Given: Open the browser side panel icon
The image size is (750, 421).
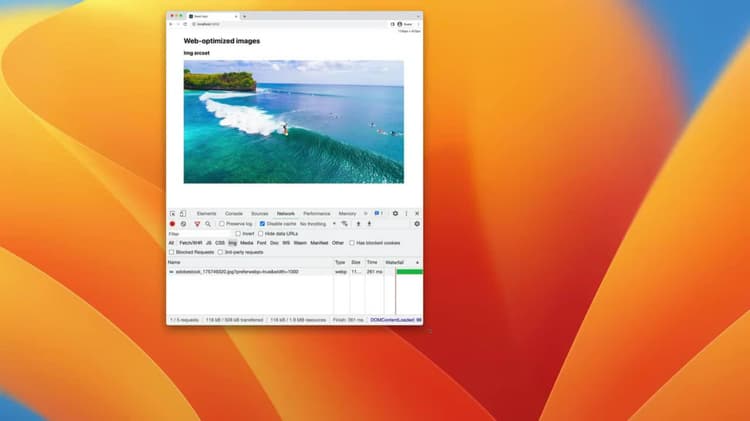Looking at the screenshot, I should (x=393, y=24).
